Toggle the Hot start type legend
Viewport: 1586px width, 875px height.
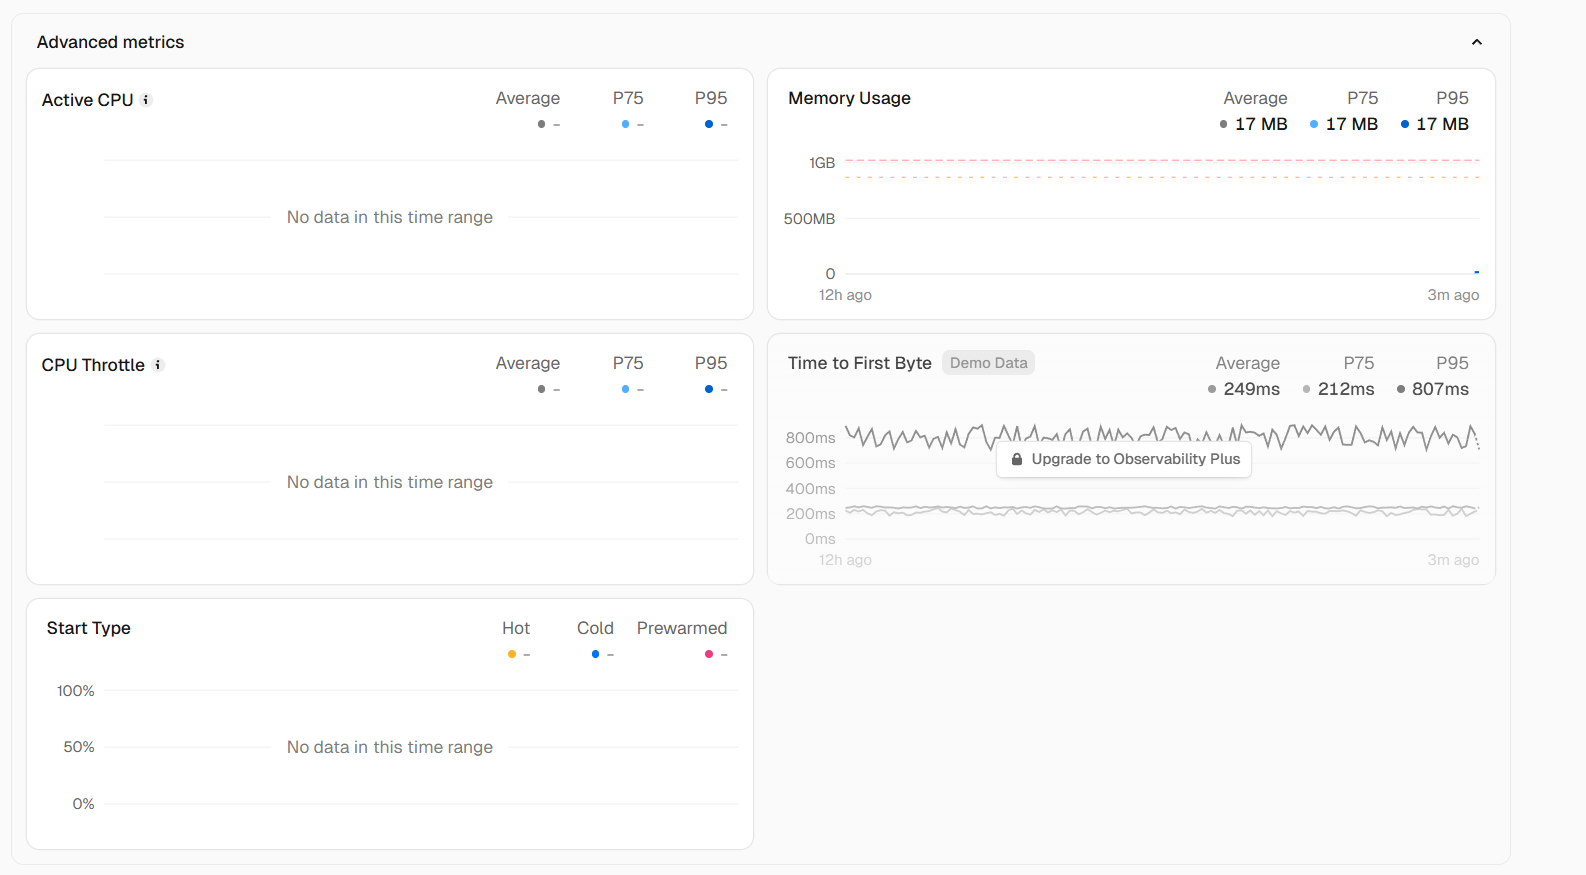[516, 628]
